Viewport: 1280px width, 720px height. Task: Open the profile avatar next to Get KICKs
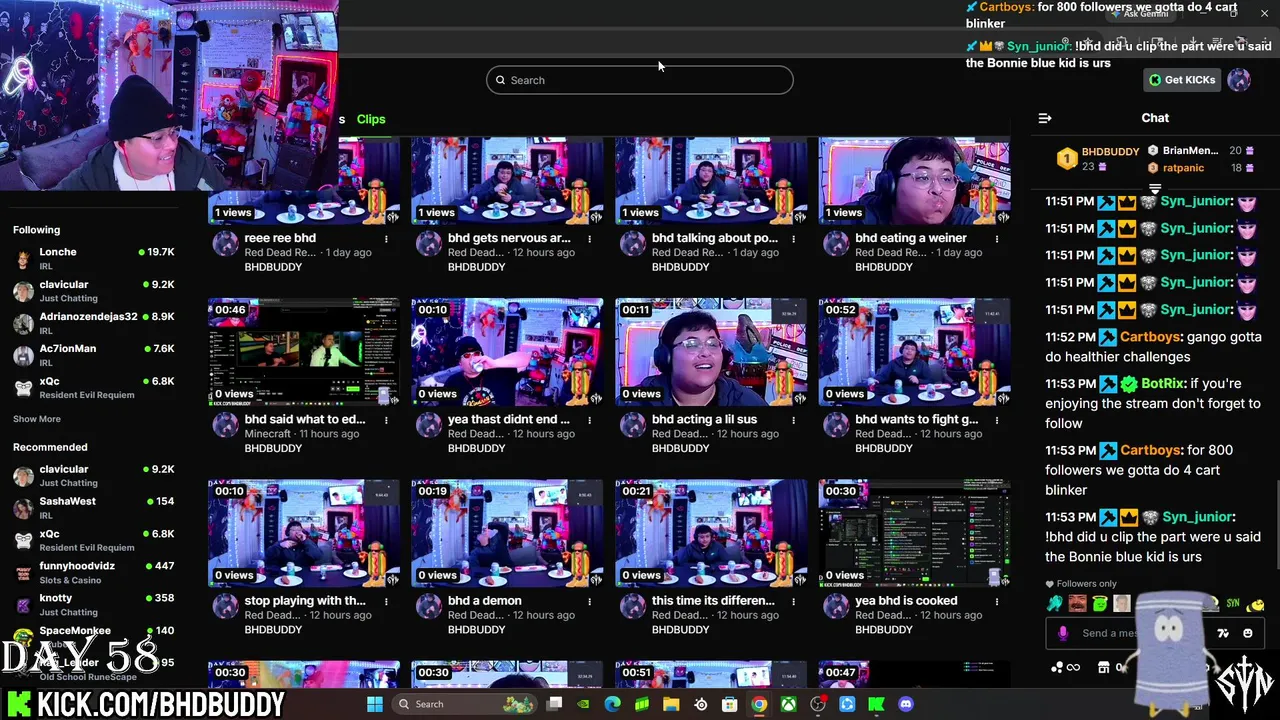[x=1239, y=80]
